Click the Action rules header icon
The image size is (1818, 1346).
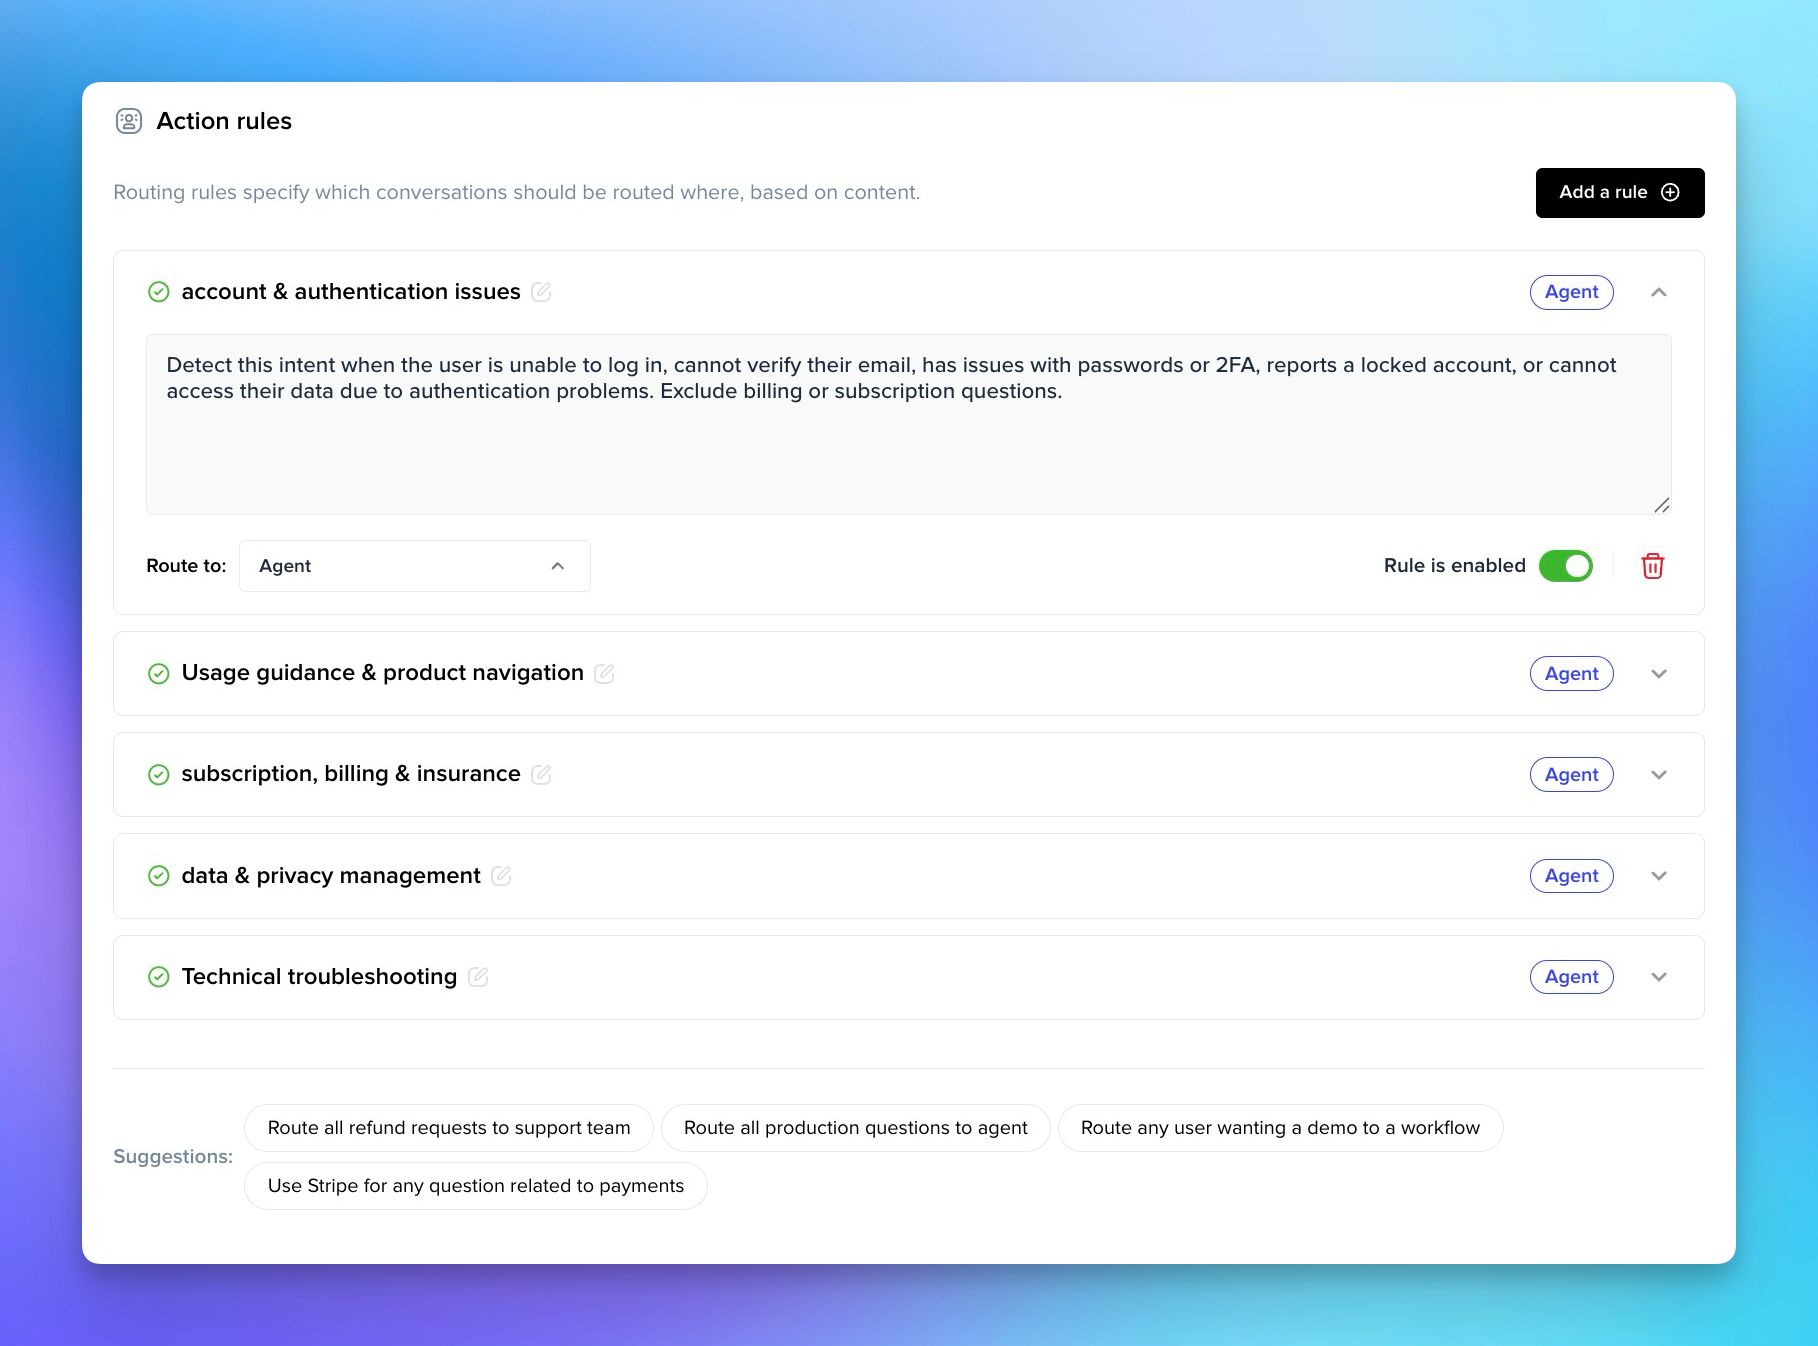(129, 121)
